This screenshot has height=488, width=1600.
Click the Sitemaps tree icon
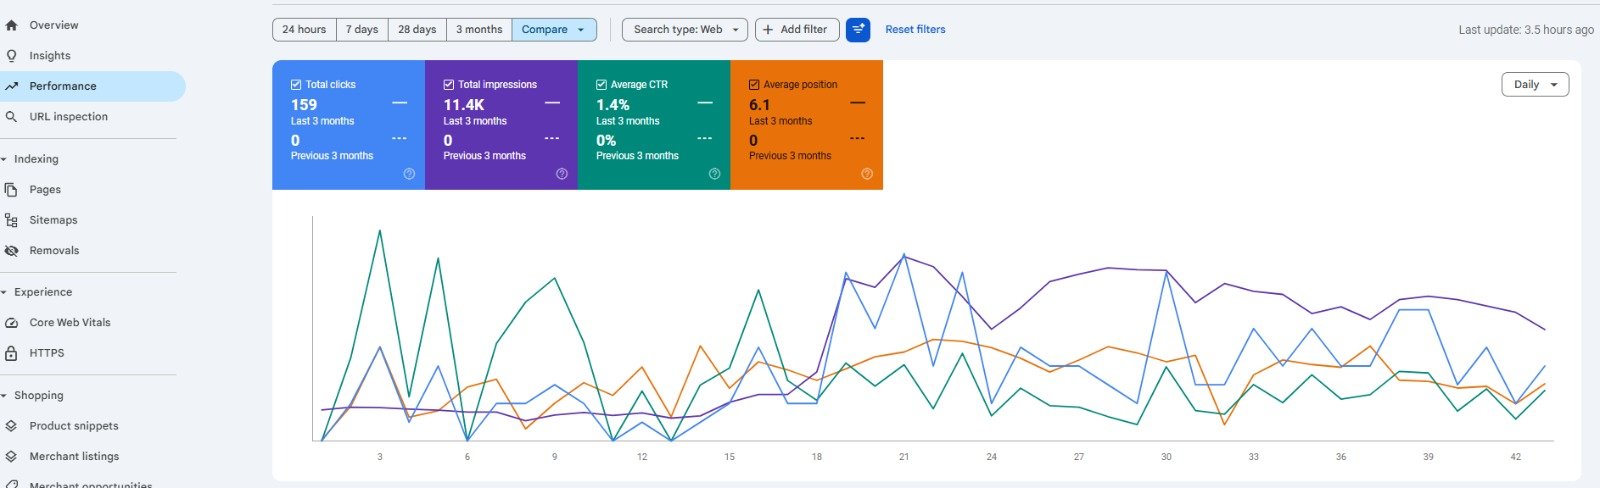pos(11,220)
